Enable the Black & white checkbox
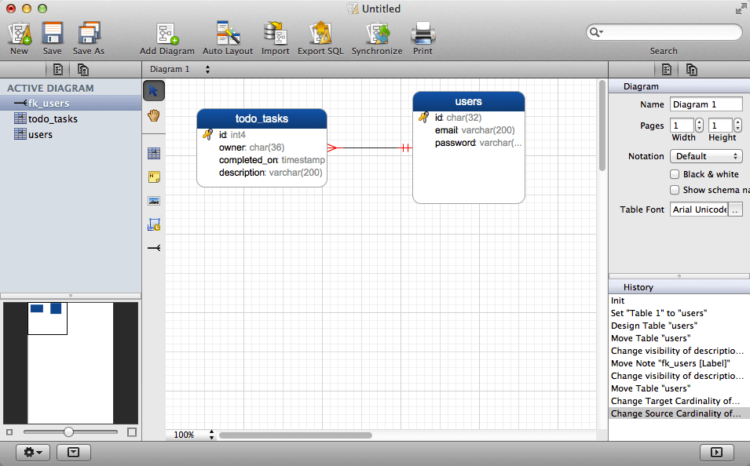This screenshot has height=466, width=750. (674, 174)
